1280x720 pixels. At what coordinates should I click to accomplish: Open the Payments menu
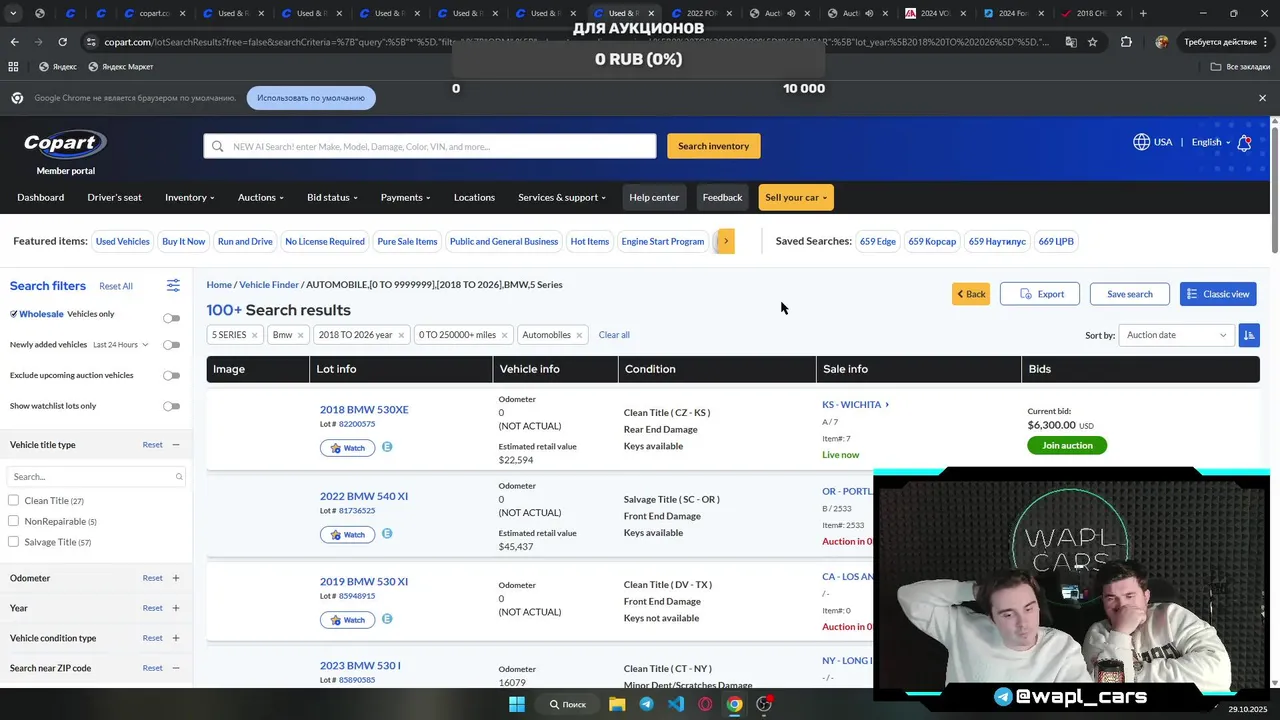tap(405, 197)
